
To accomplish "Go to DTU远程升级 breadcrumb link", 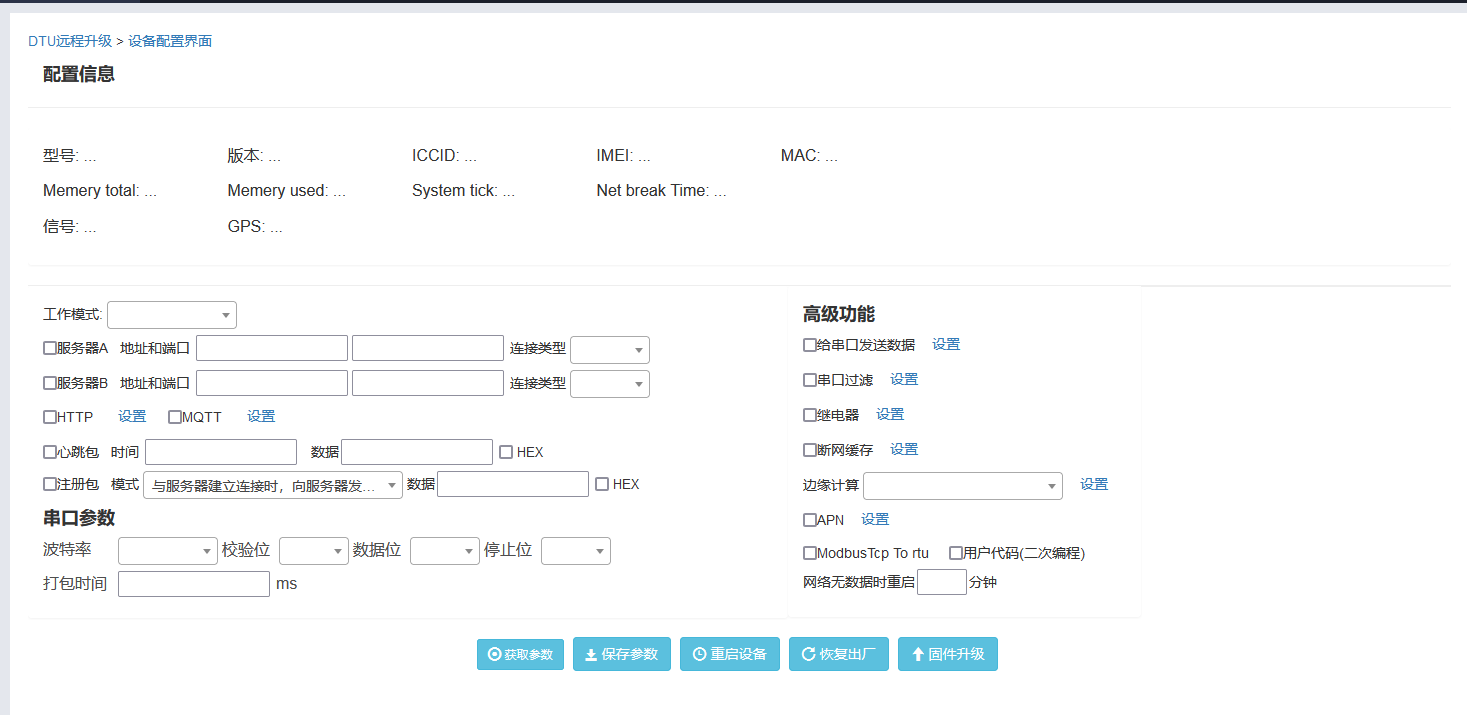I will (x=70, y=41).
